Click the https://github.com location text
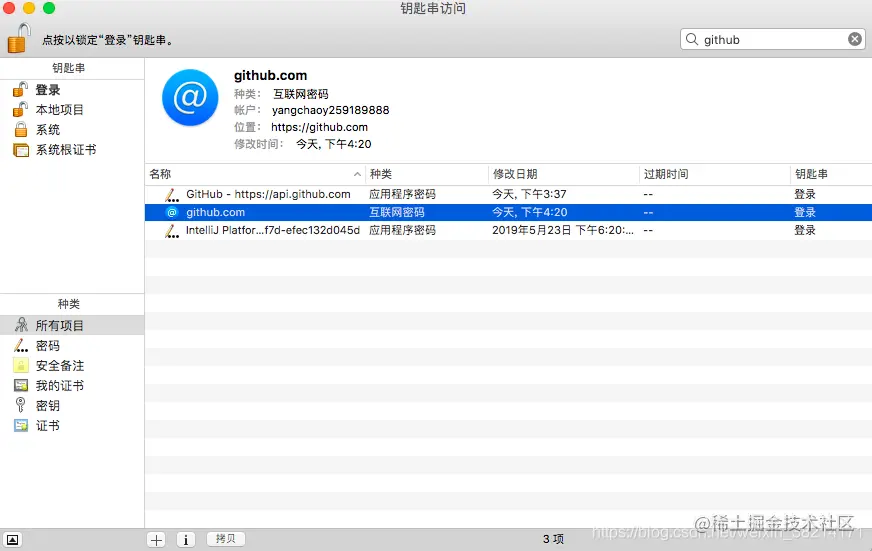Screen dimensions: 872x551 tap(319, 127)
